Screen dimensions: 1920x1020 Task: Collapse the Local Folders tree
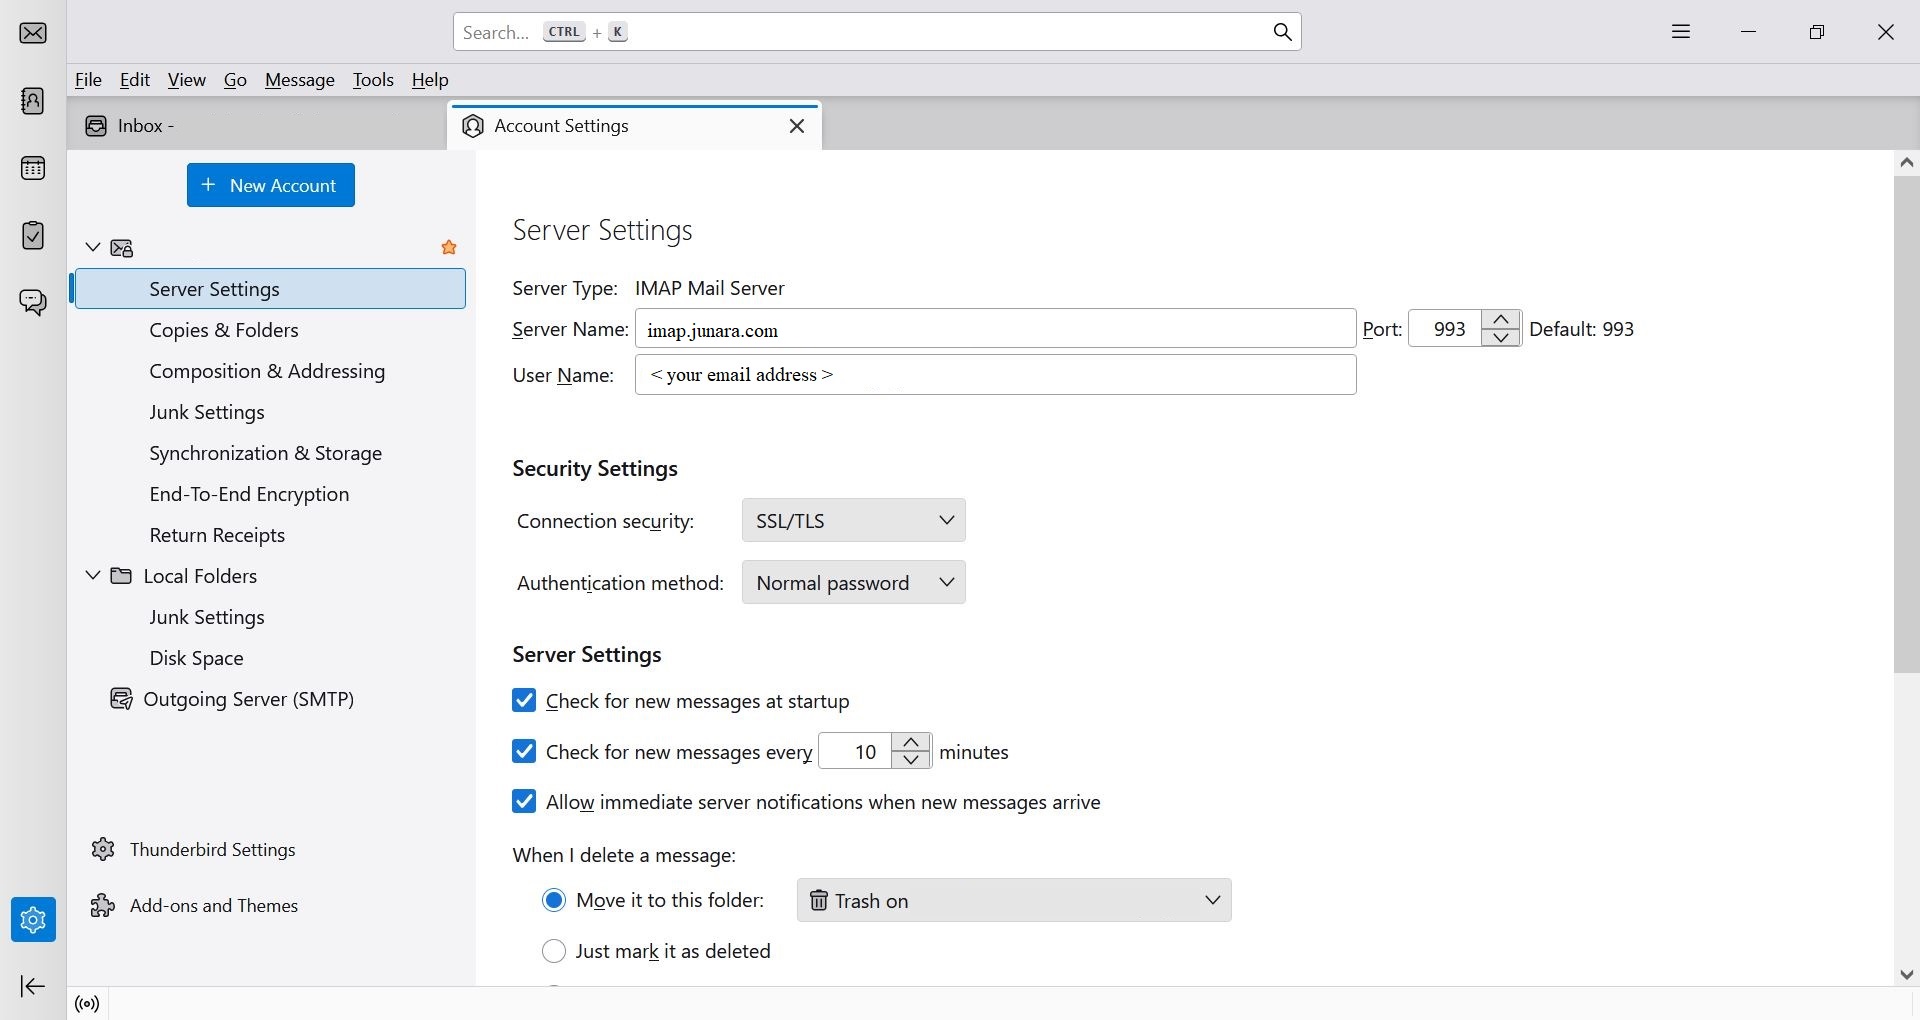pyautogui.click(x=93, y=575)
